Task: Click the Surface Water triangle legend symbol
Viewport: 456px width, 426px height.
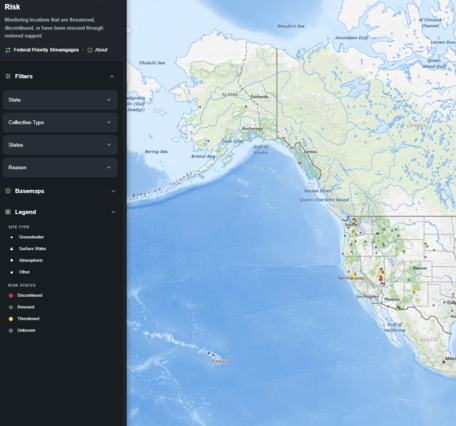Action: pyautogui.click(x=12, y=249)
